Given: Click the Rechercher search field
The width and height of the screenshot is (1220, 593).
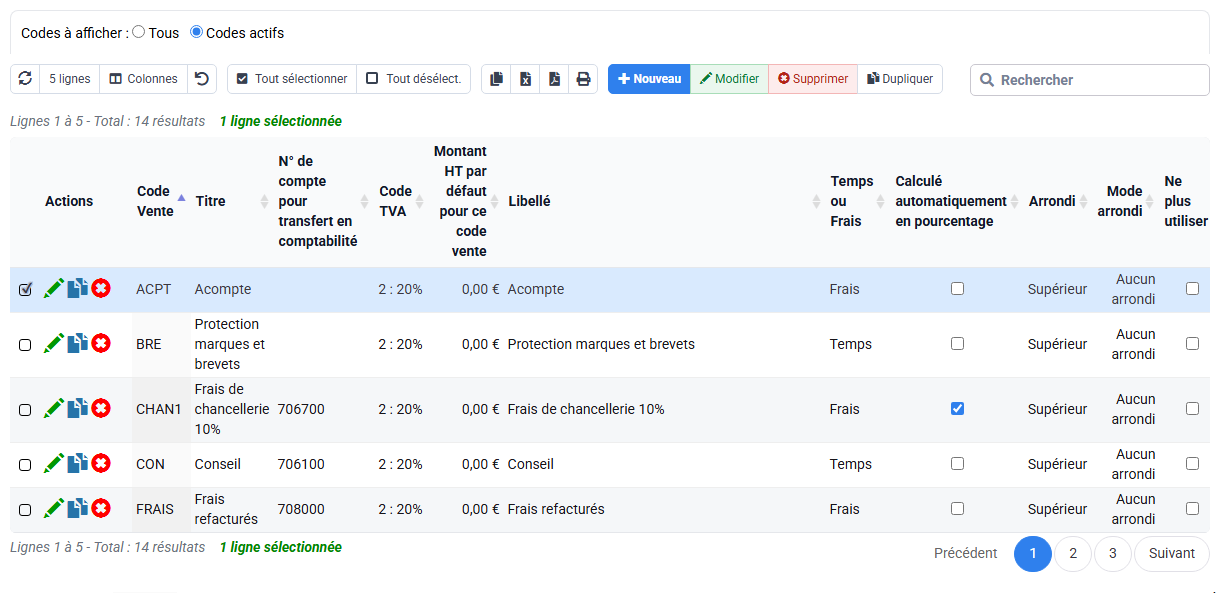Looking at the screenshot, I should pyautogui.click(x=1090, y=80).
